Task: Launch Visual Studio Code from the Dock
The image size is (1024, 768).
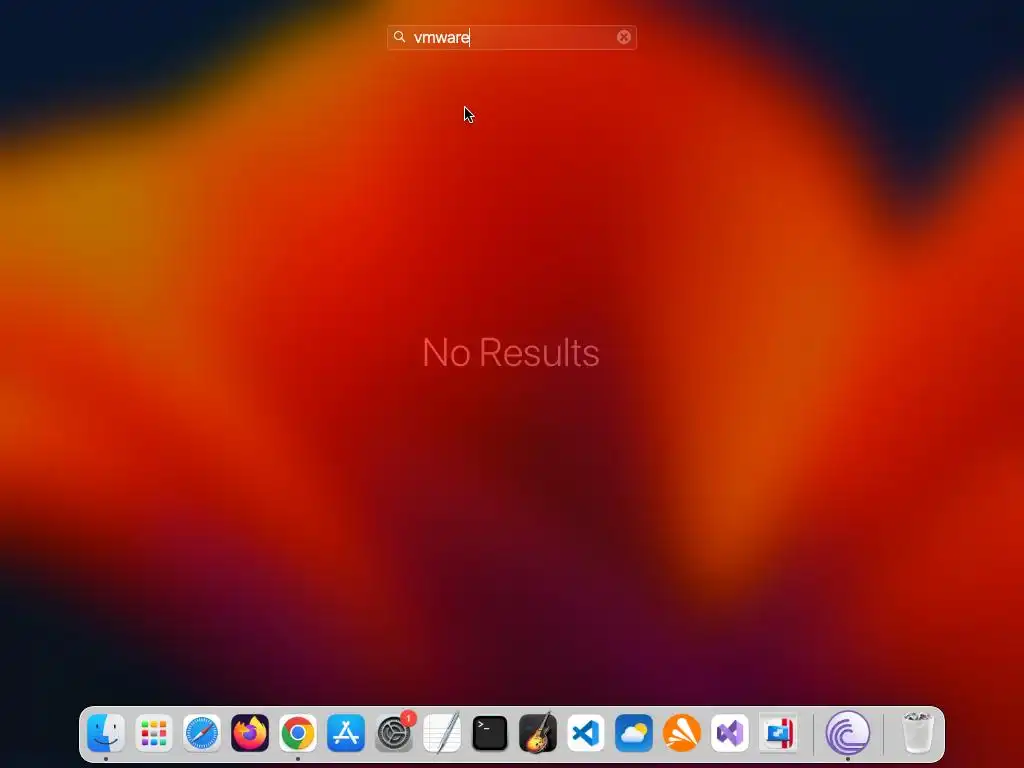Action: 586,733
